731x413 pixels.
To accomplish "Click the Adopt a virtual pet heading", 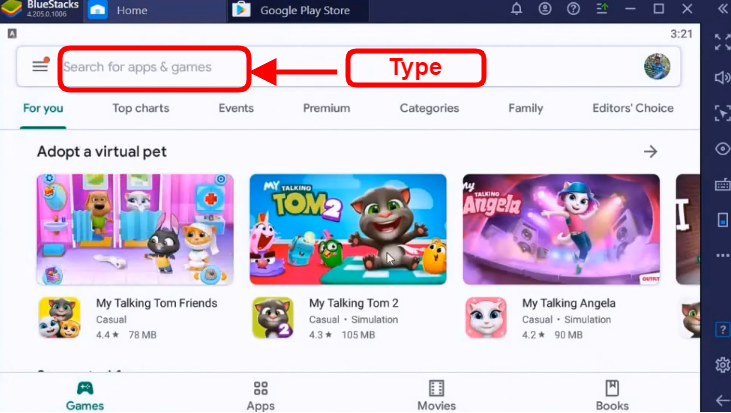I will click(102, 151).
